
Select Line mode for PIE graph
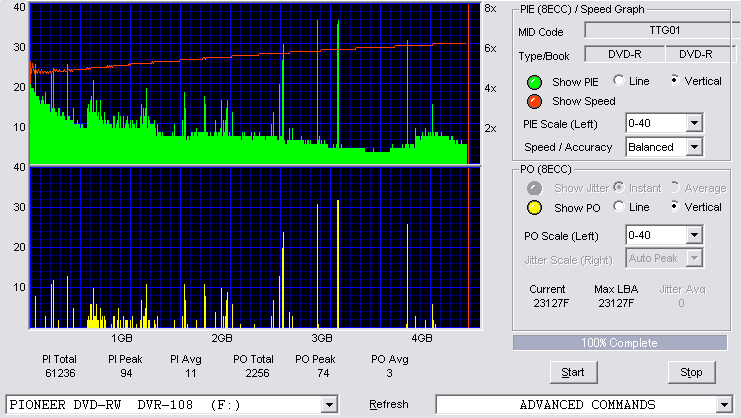click(x=619, y=81)
